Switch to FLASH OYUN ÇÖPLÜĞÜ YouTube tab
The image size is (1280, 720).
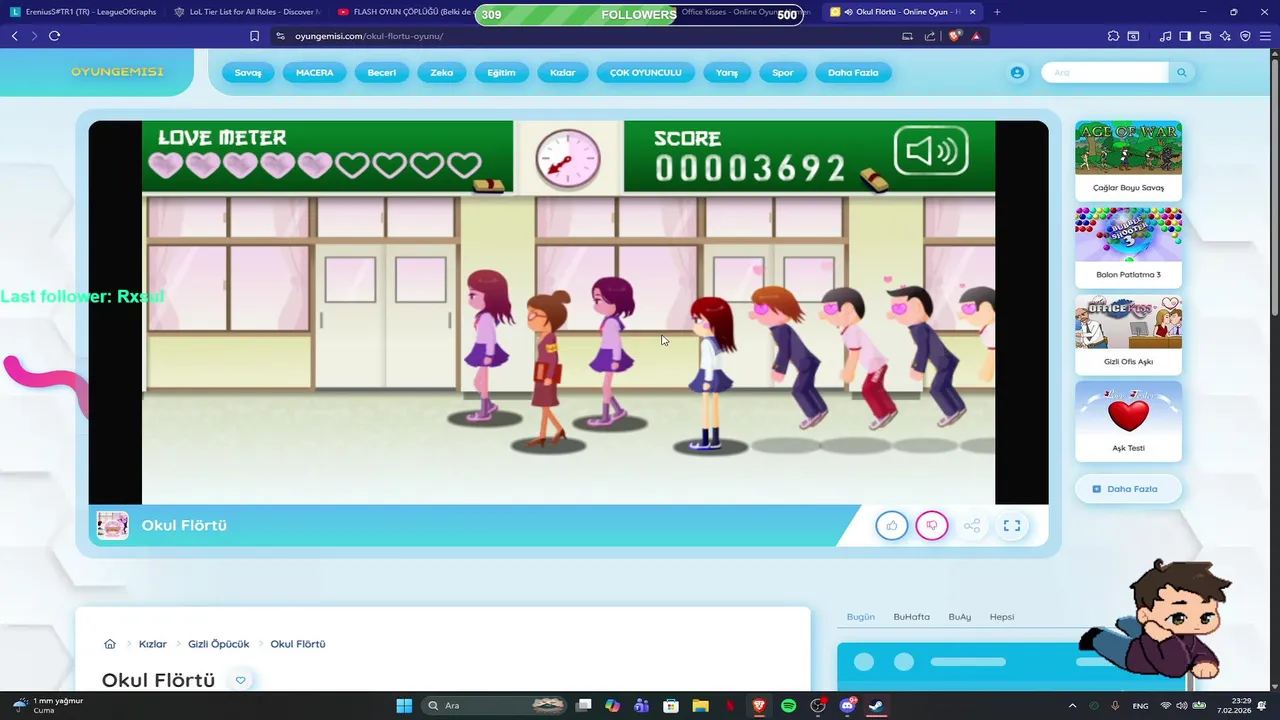(405, 12)
